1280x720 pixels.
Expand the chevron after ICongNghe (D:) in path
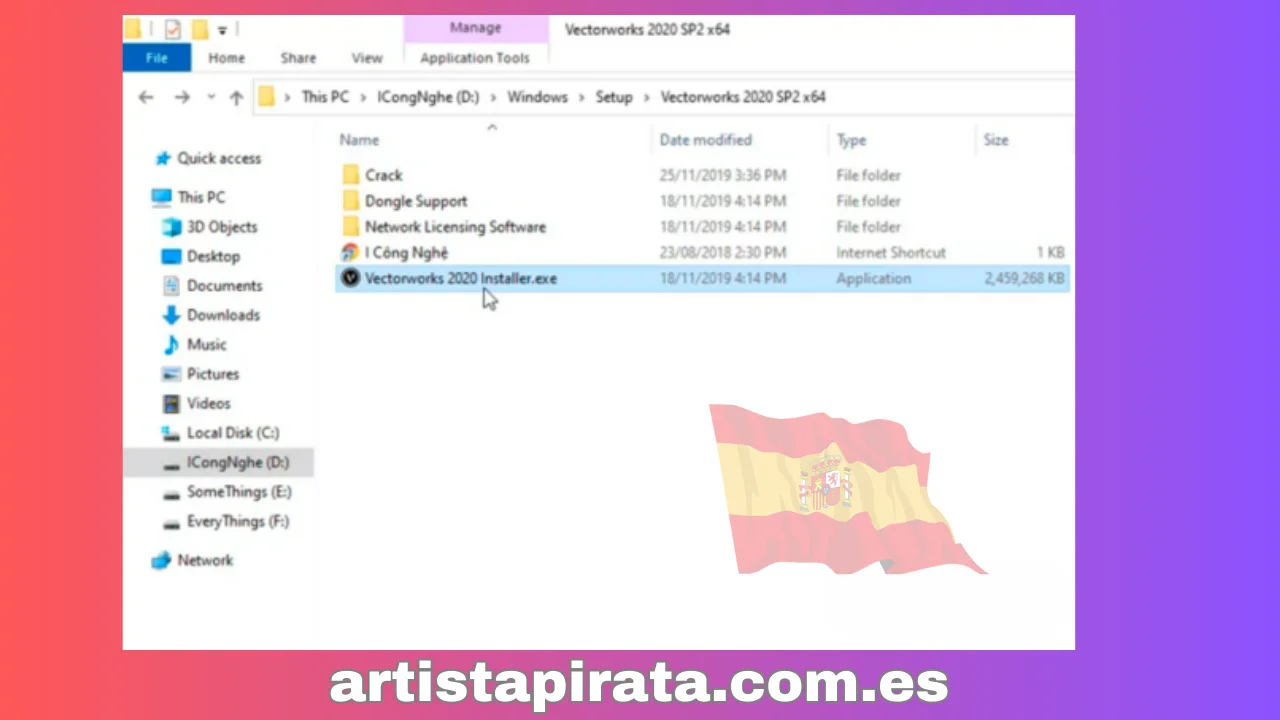coord(493,97)
